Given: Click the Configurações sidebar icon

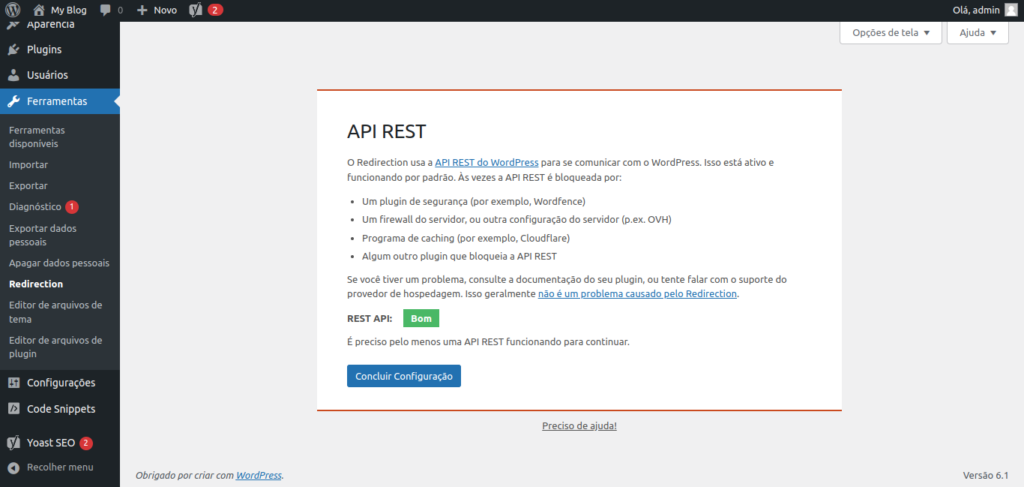Looking at the screenshot, I should click(x=13, y=382).
